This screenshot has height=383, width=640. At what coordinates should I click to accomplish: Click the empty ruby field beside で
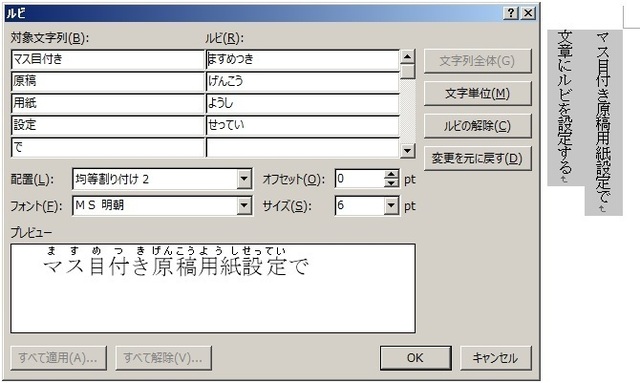(x=302, y=147)
